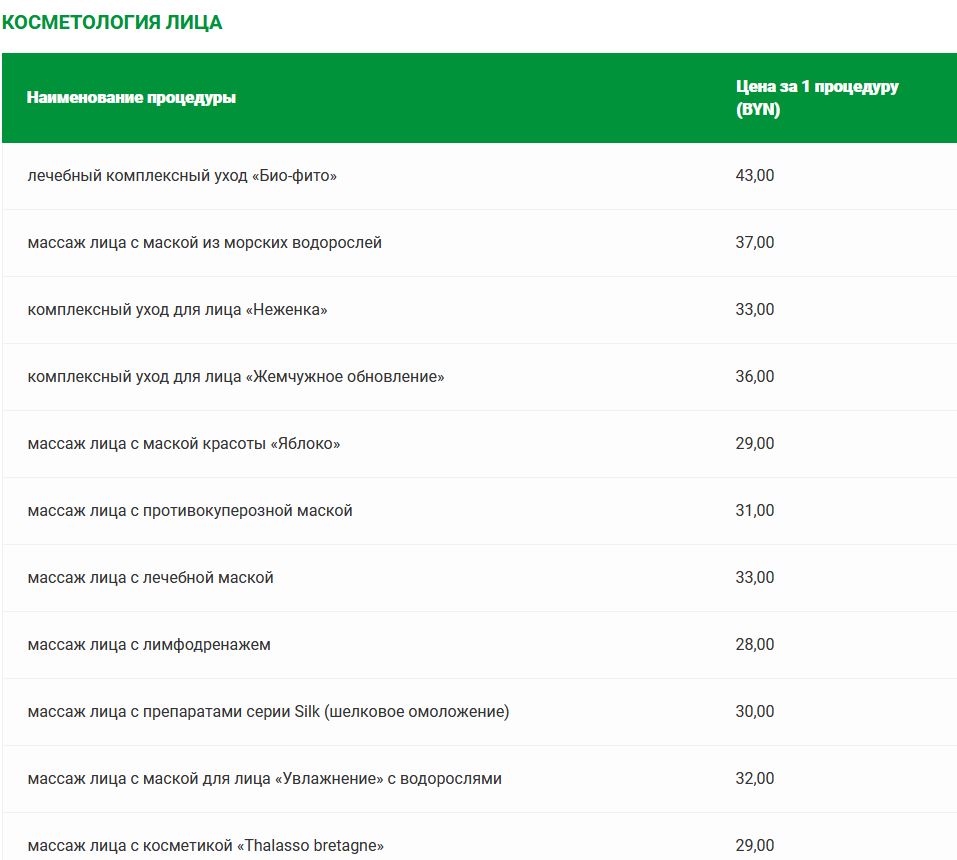Click the лимфодренажем massage procedure
The width and height of the screenshot is (957, 860).
[149, 645]
